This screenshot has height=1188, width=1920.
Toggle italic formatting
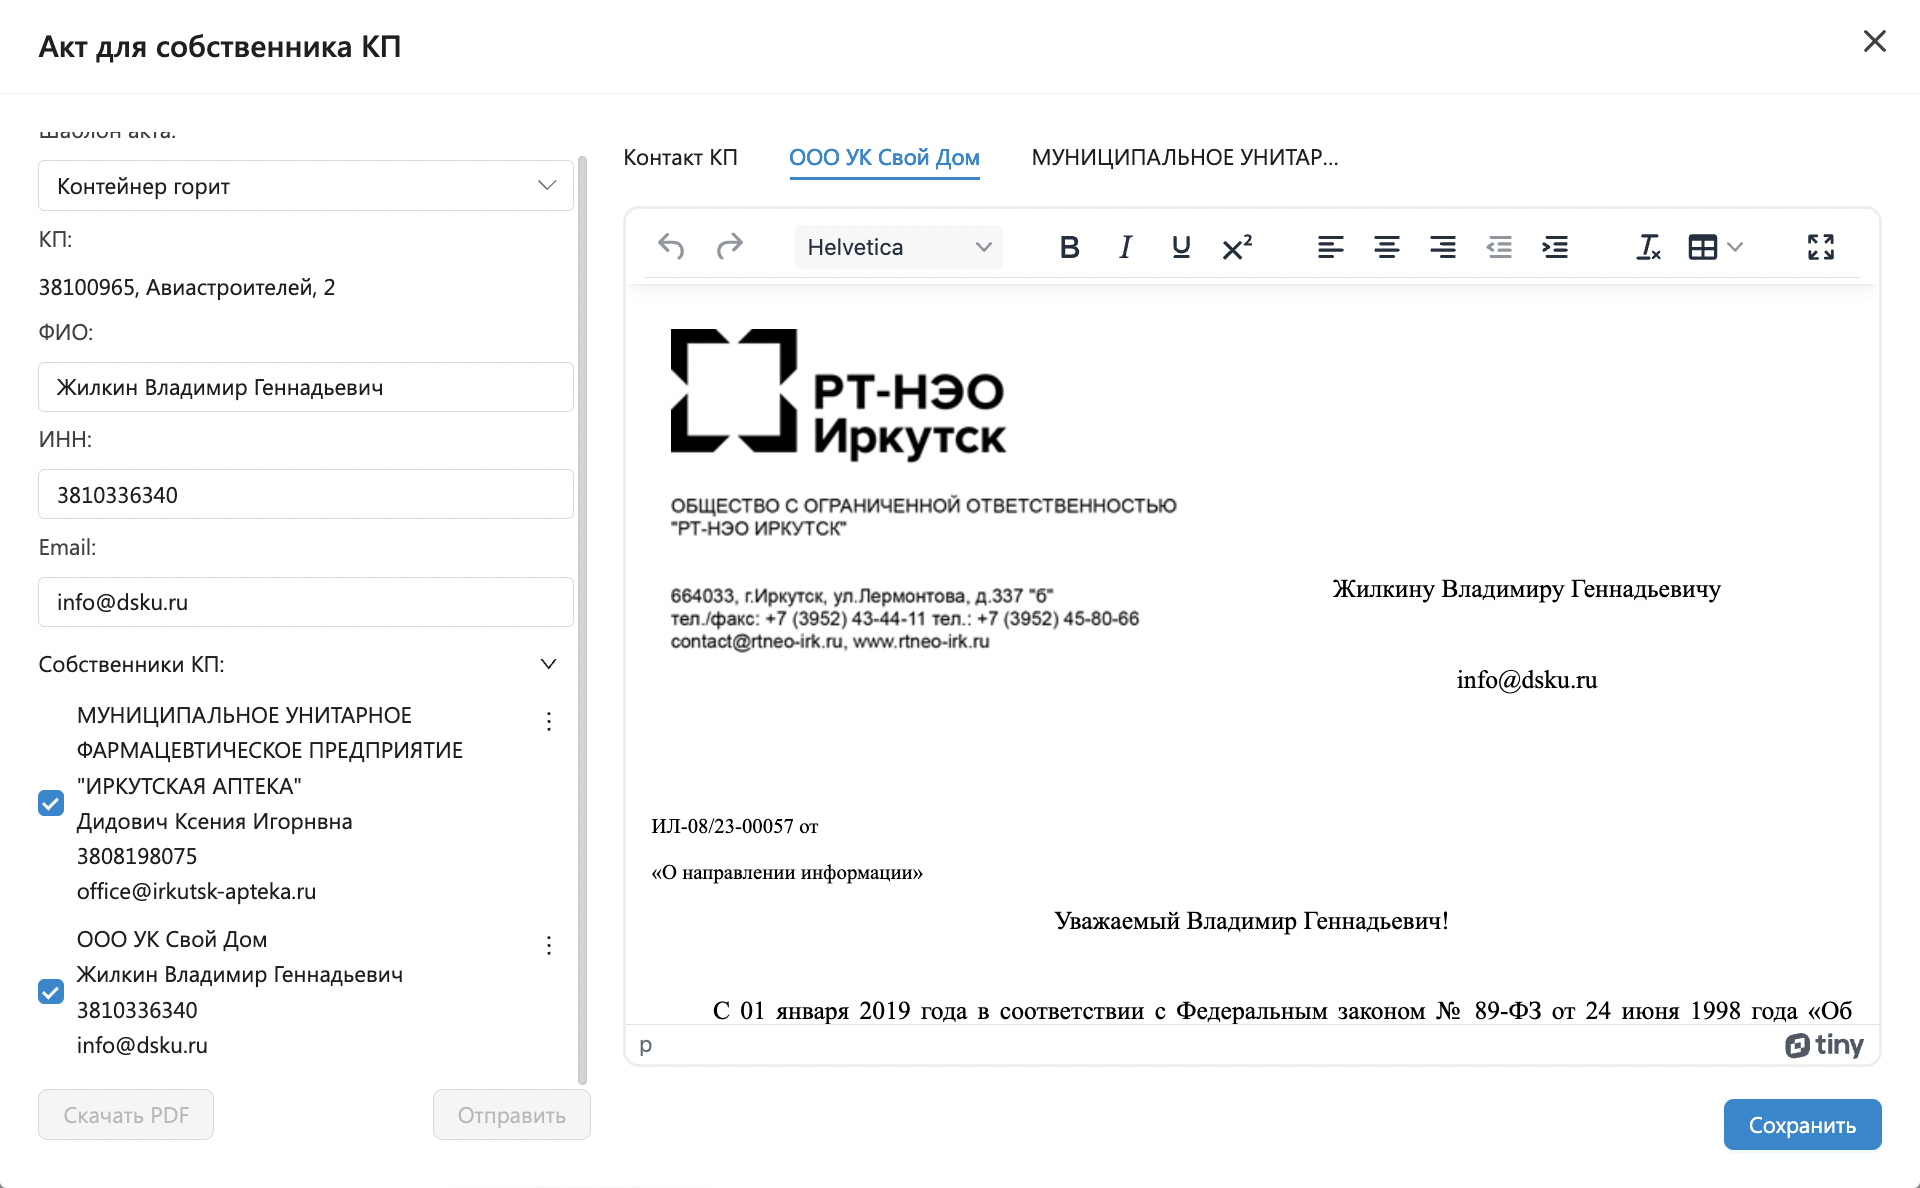tap(1125, 247)
